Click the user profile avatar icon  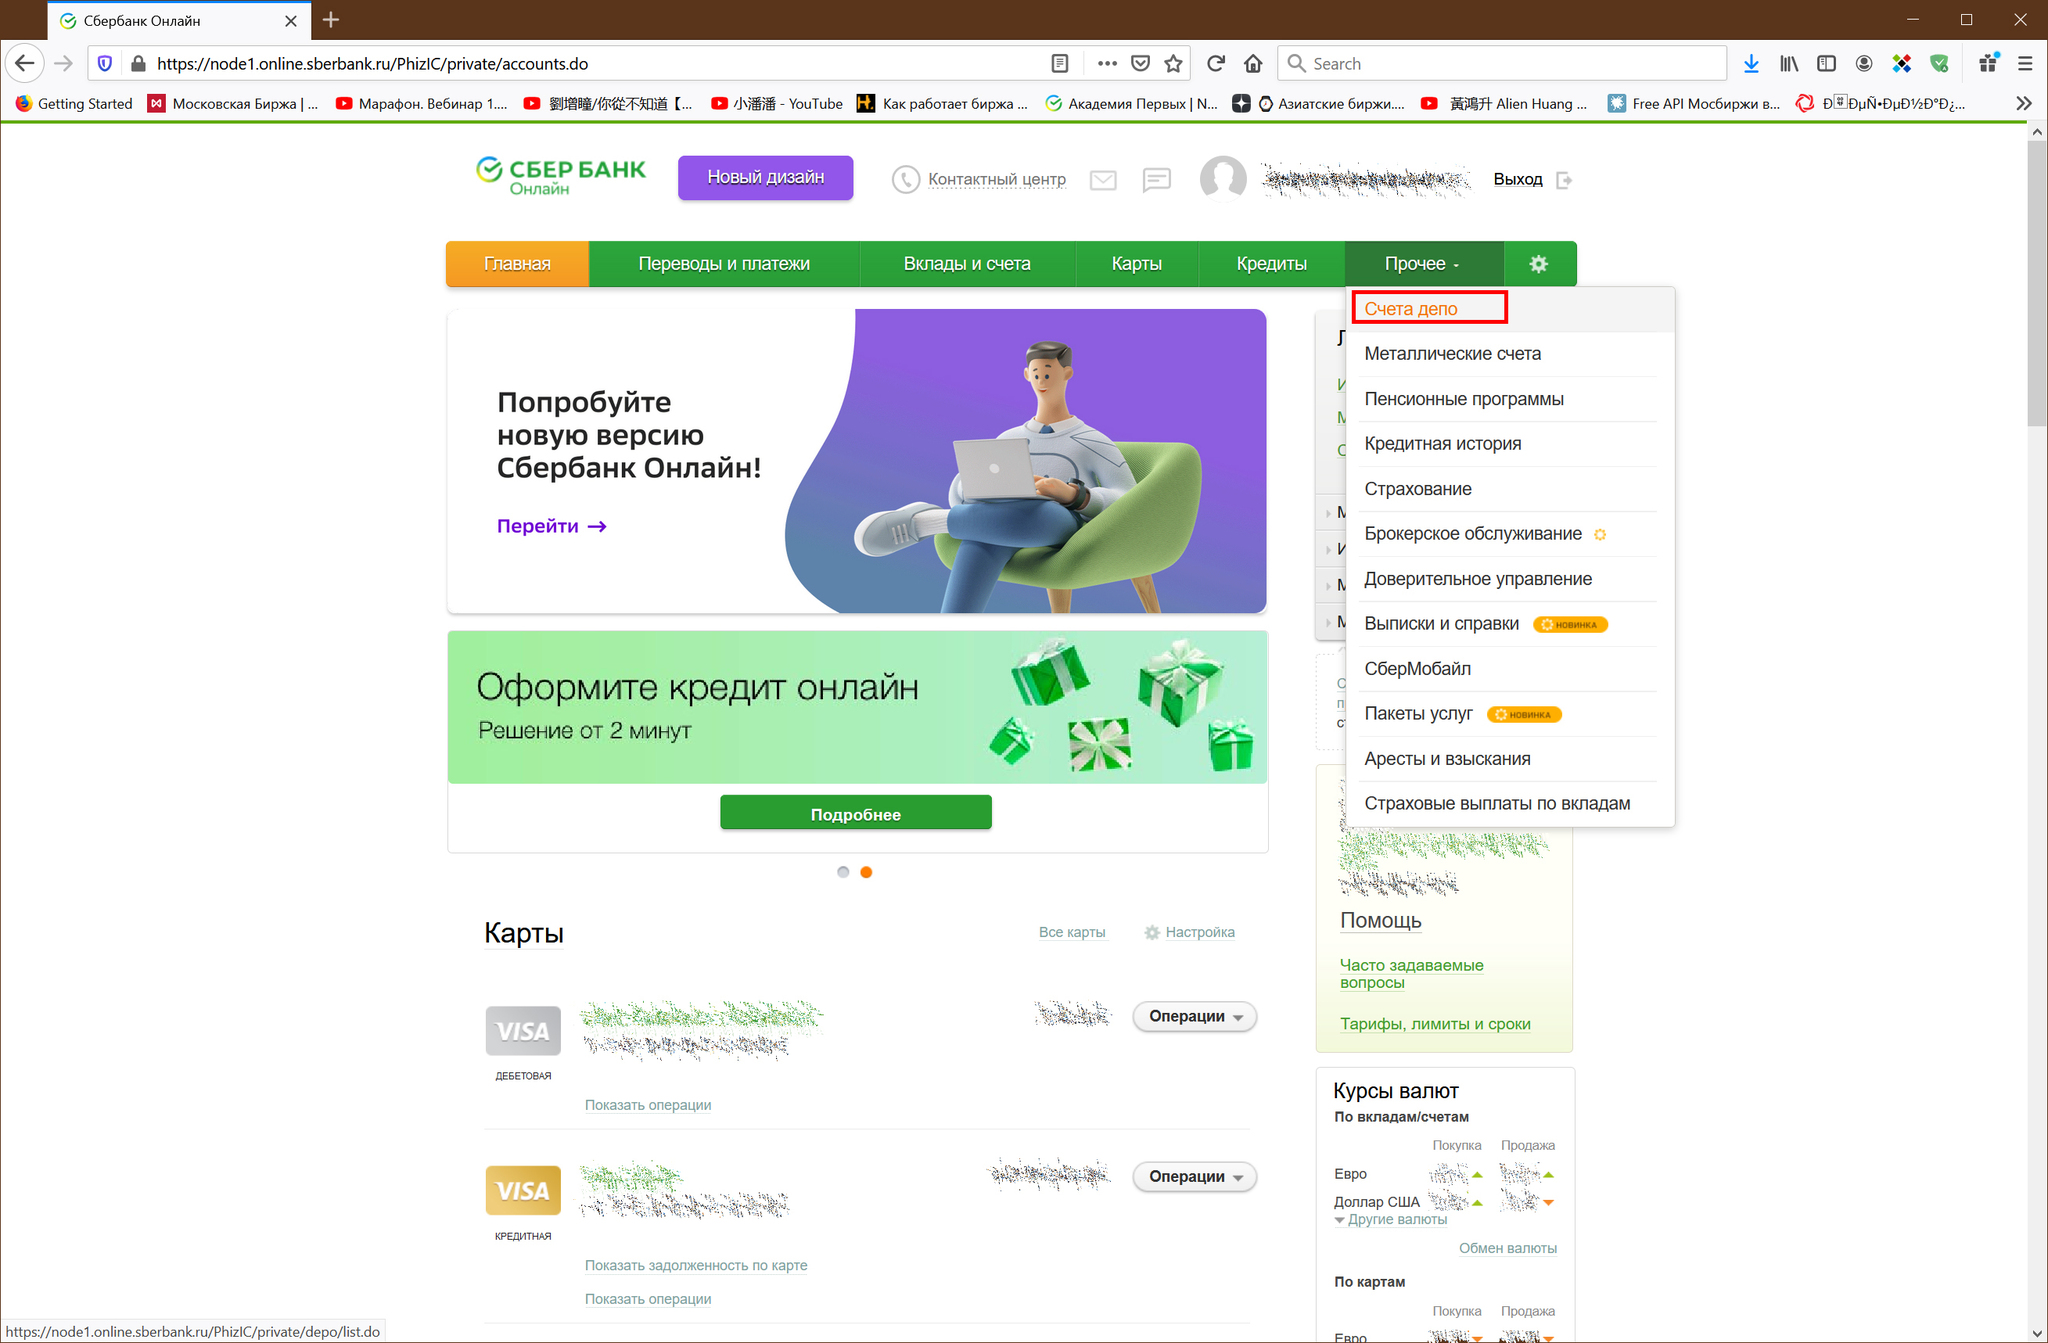click(x=1222, y=179)
